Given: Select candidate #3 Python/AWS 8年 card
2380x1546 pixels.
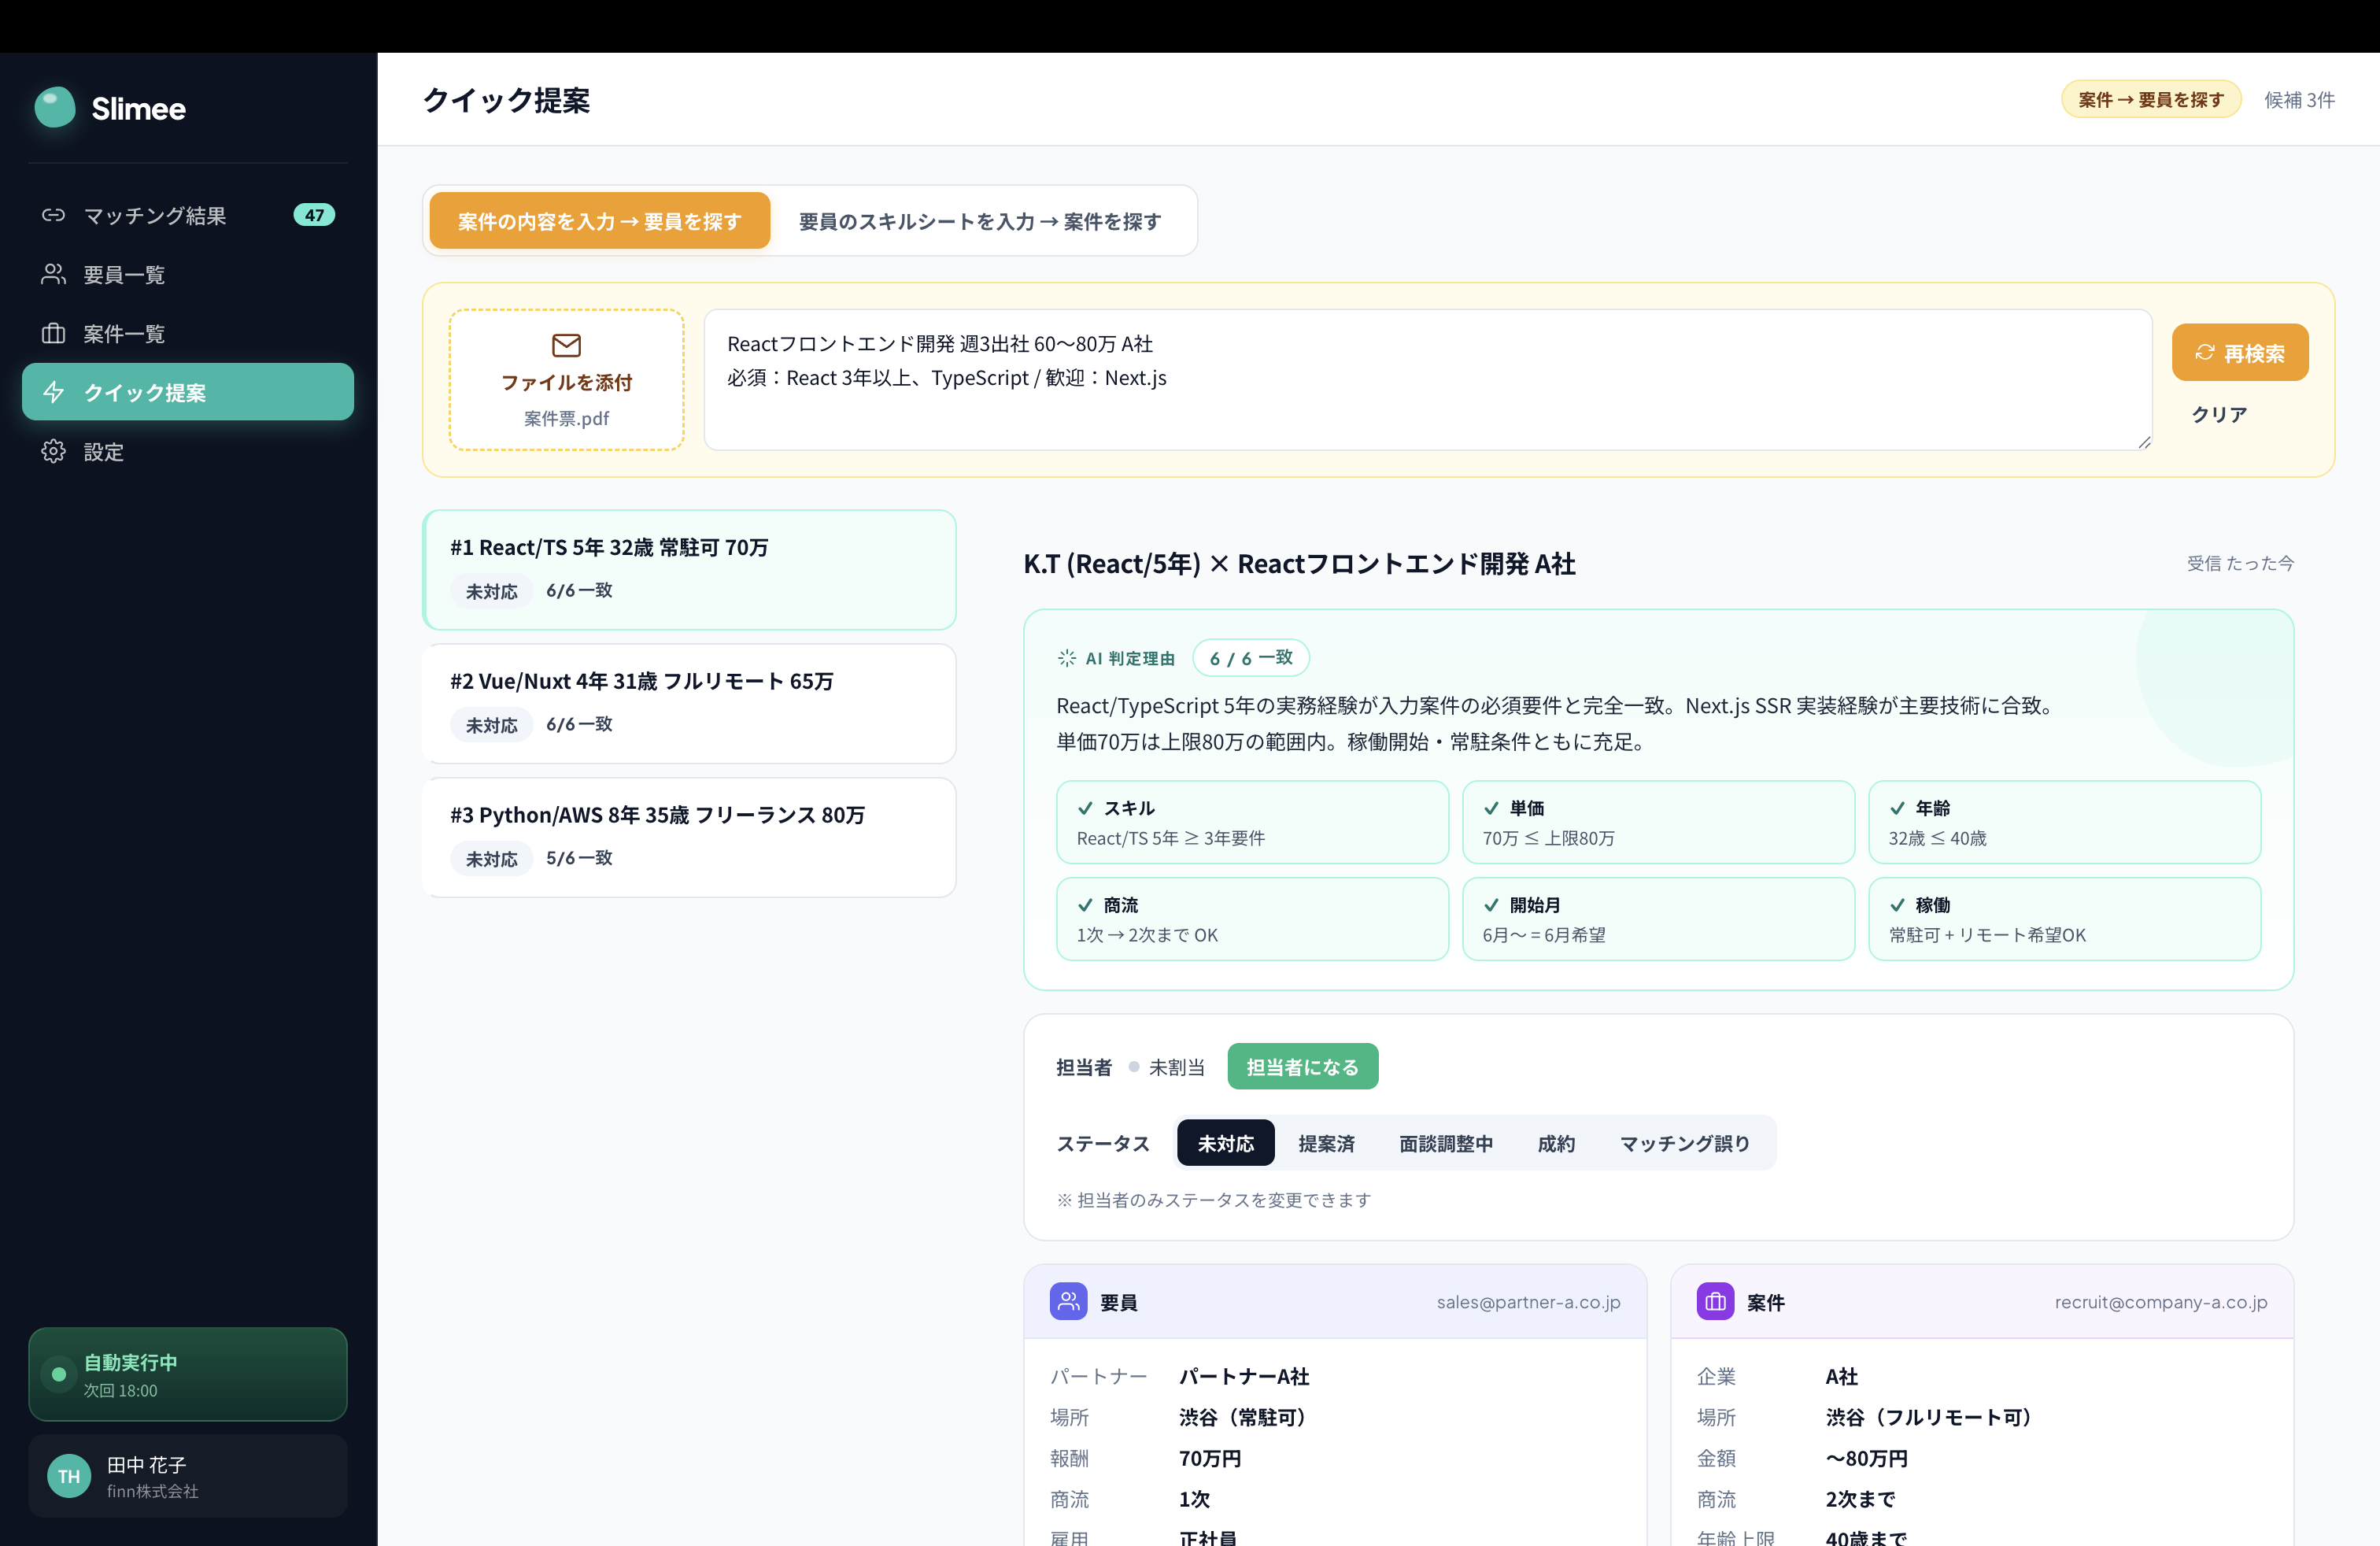Looking at the screenshot, I should 689,838.
